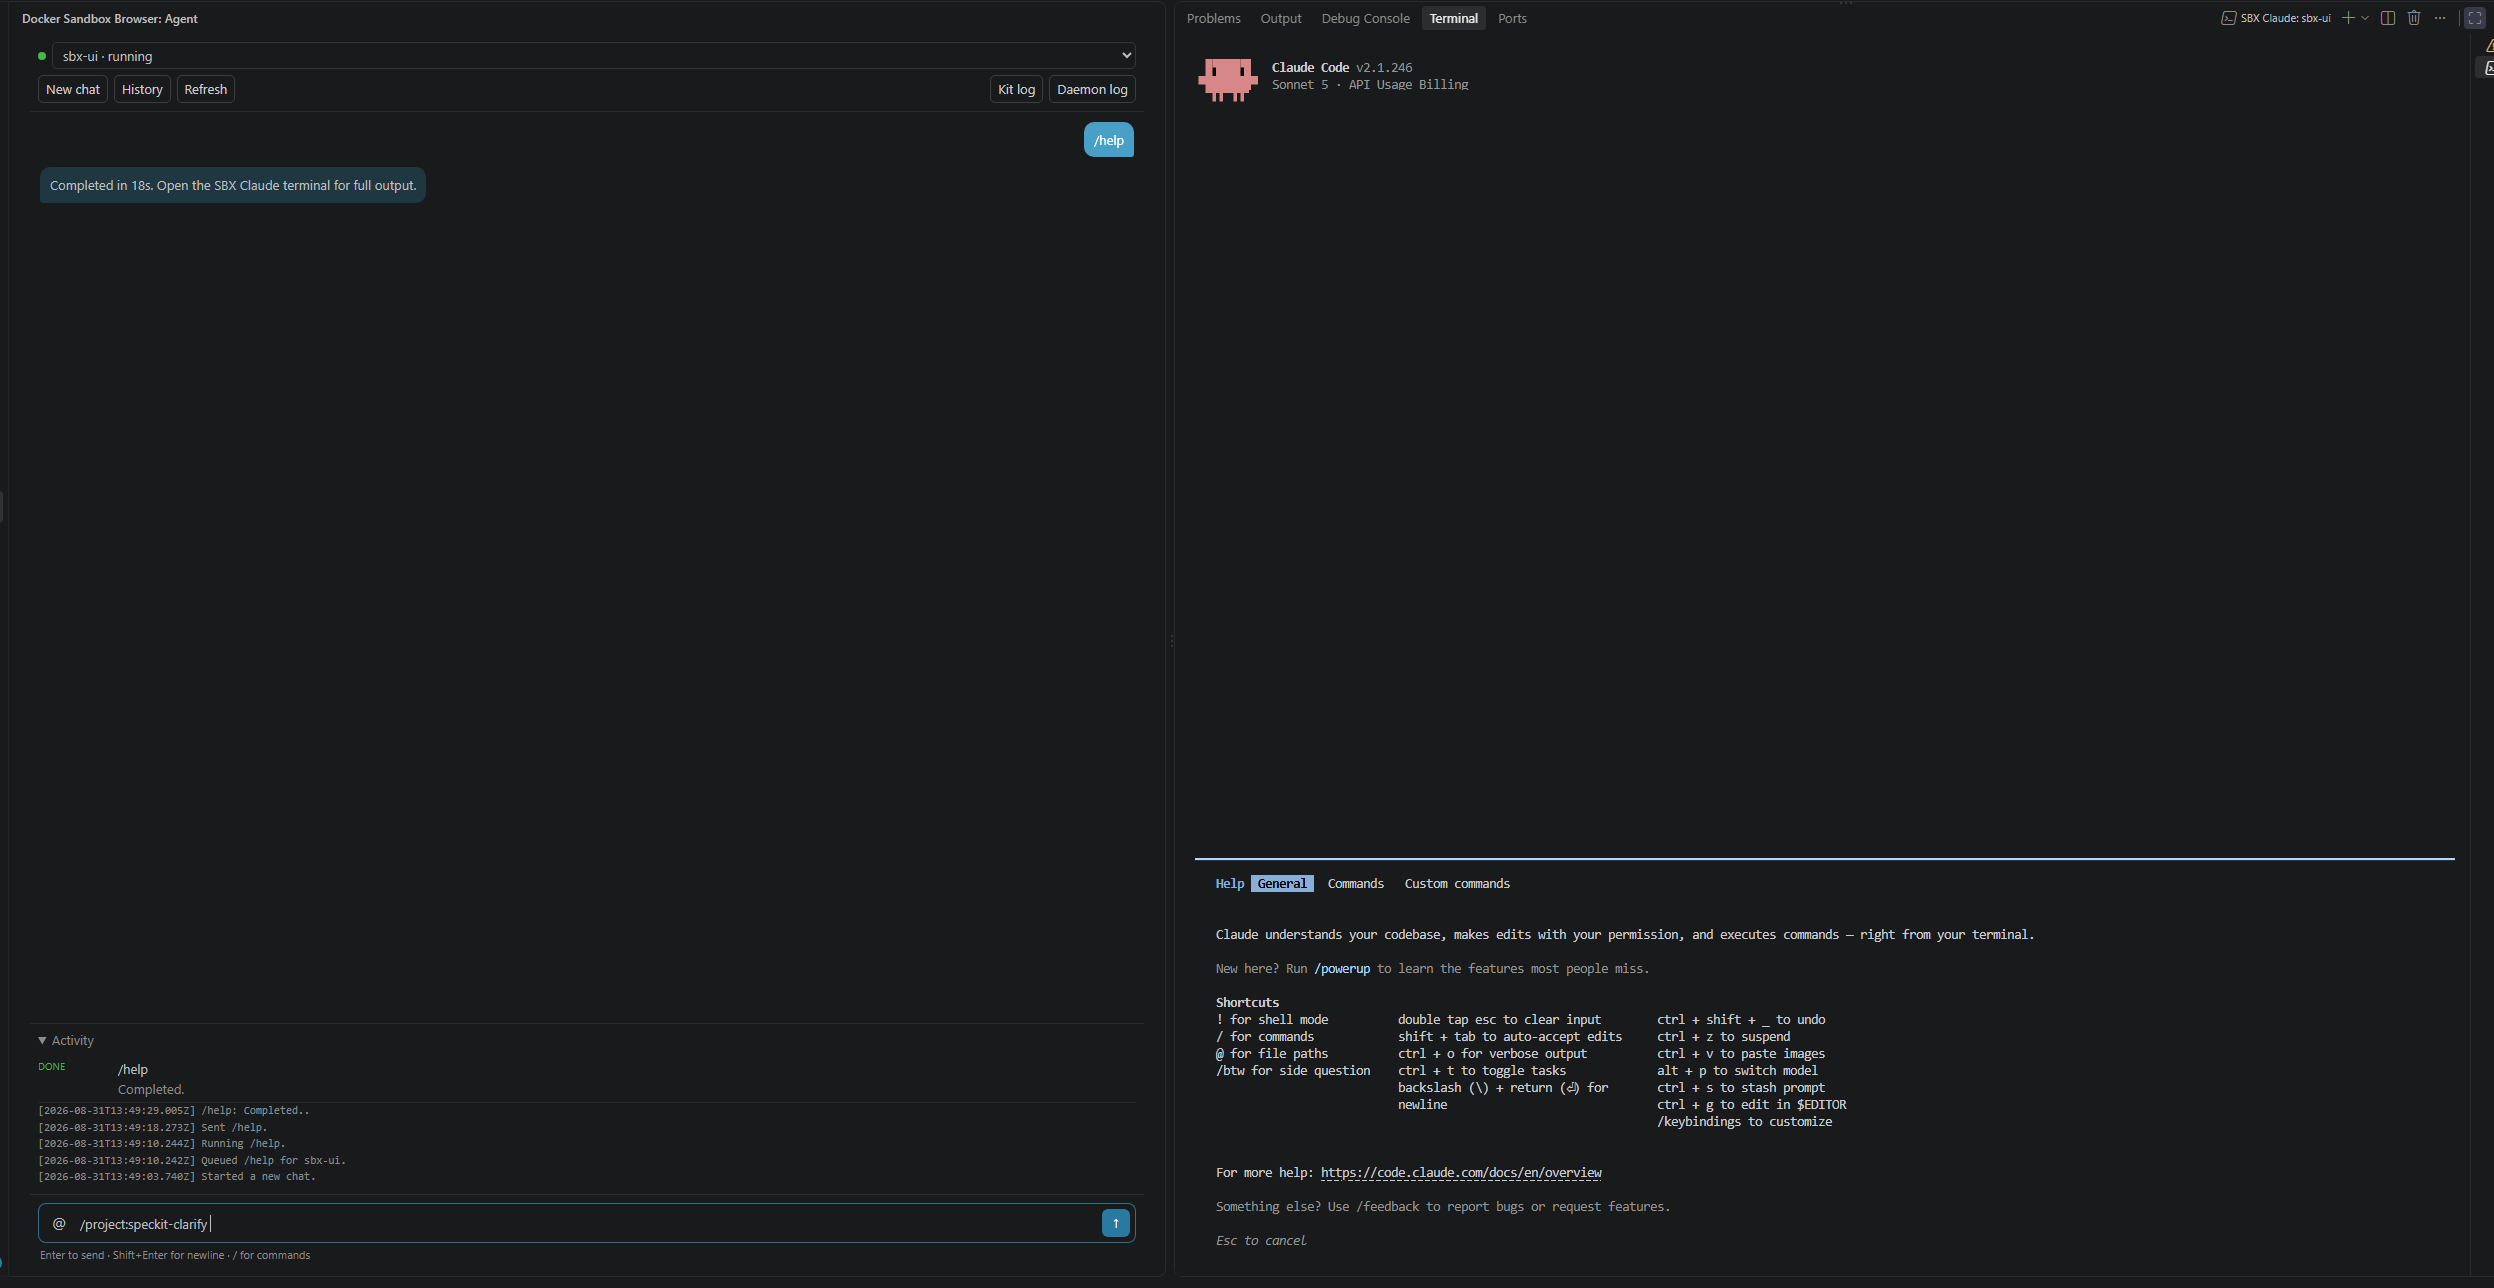Click '/btw for side question' text
Viewport: 2494px width, 1288px height.
[x=1293, y=1071]
